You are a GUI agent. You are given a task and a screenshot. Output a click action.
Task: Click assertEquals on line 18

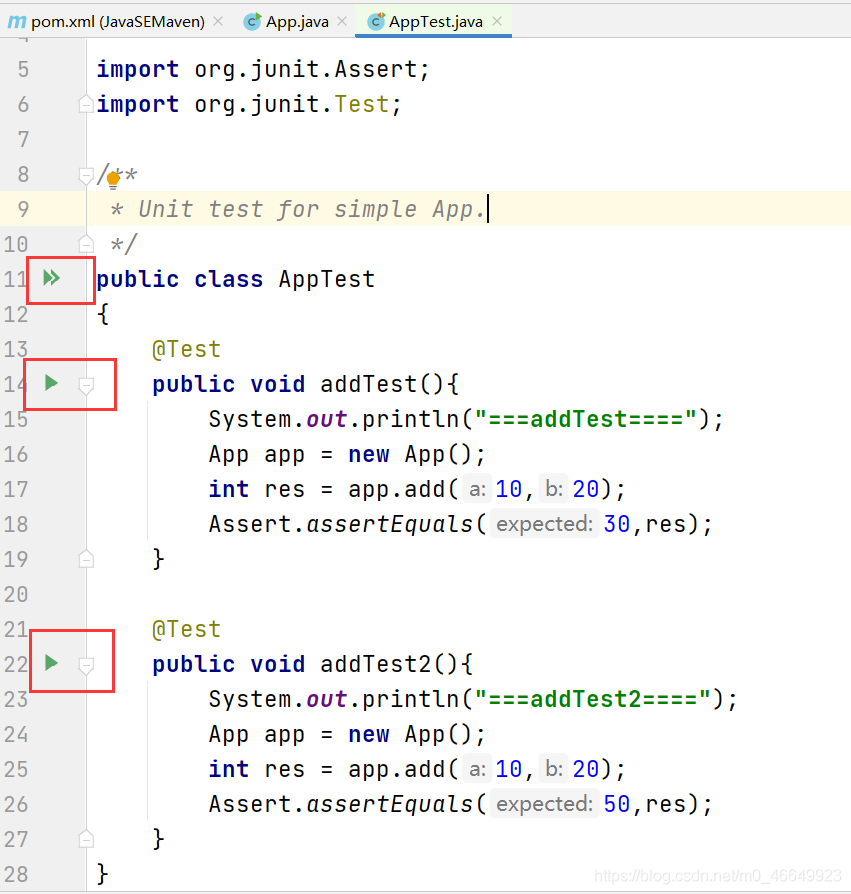[390, 525]
